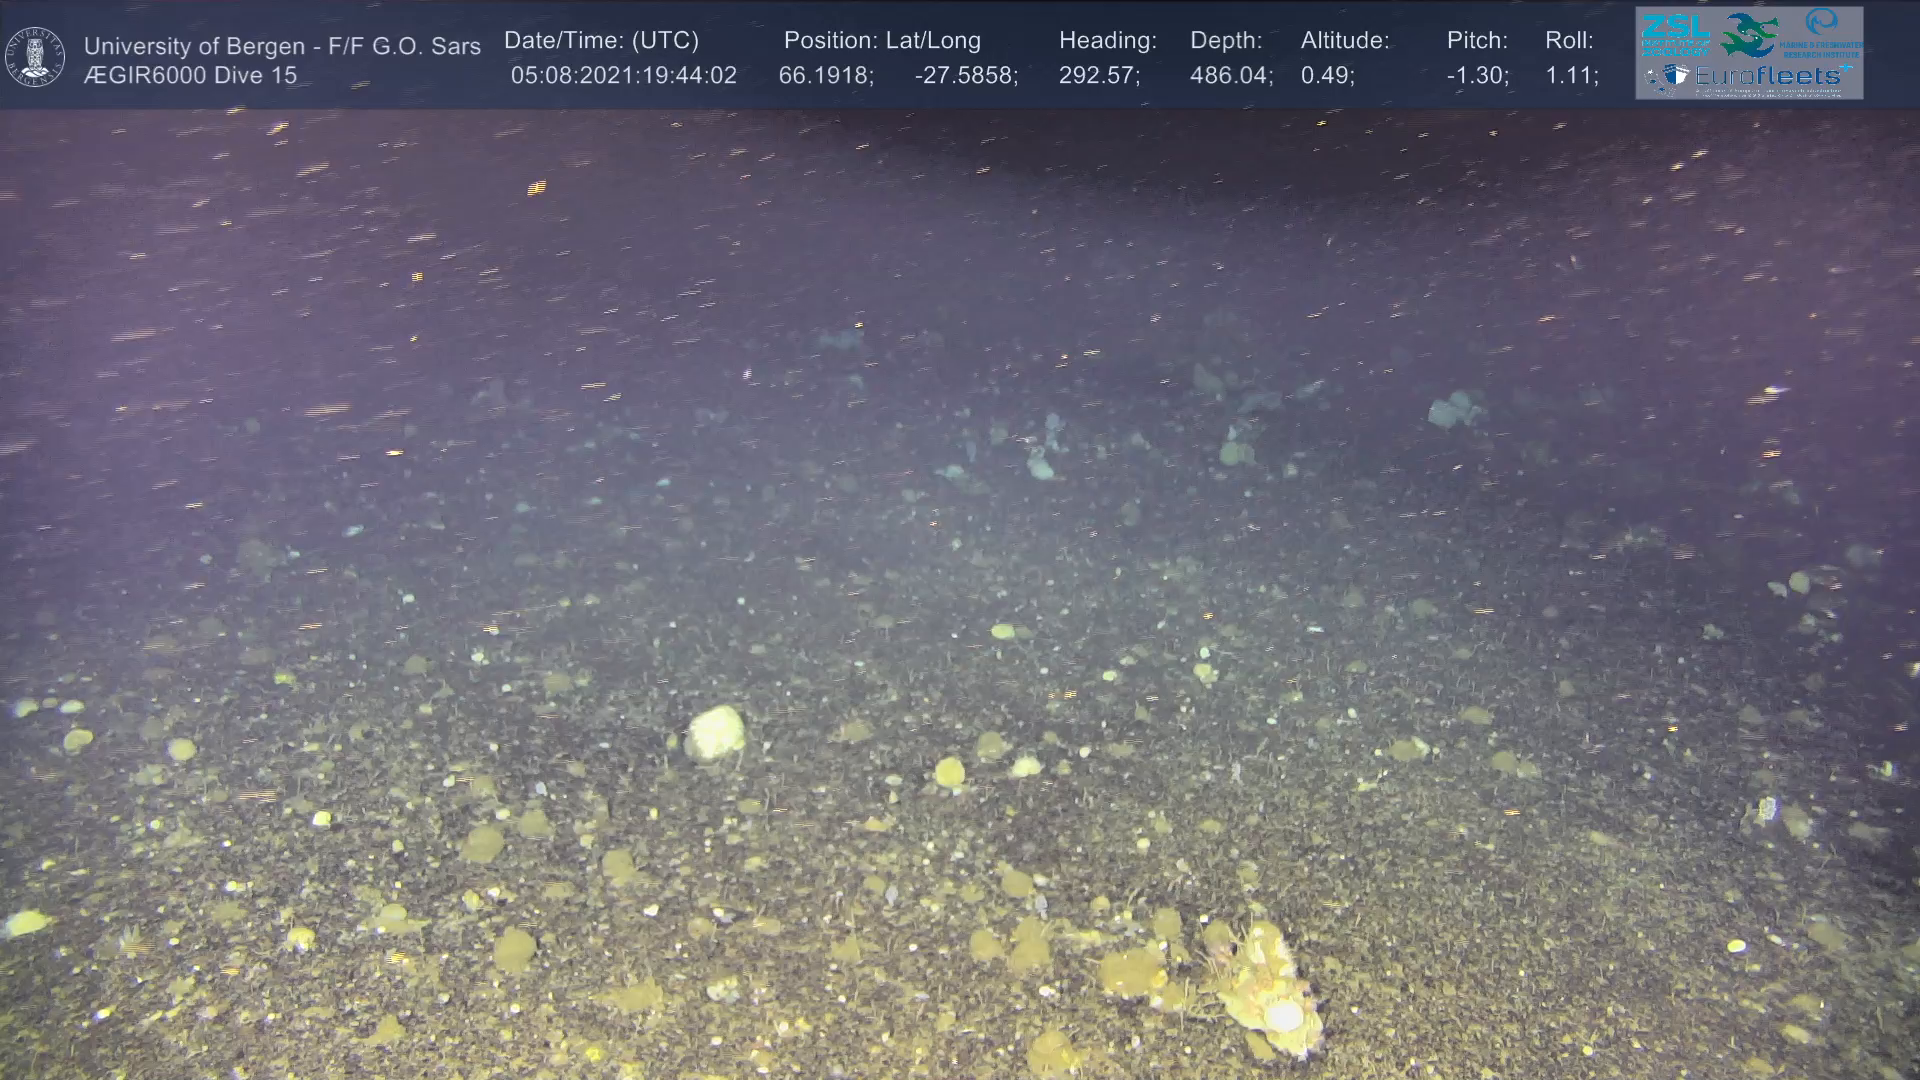Click the Depth value 486.04

click(1230, 76)
